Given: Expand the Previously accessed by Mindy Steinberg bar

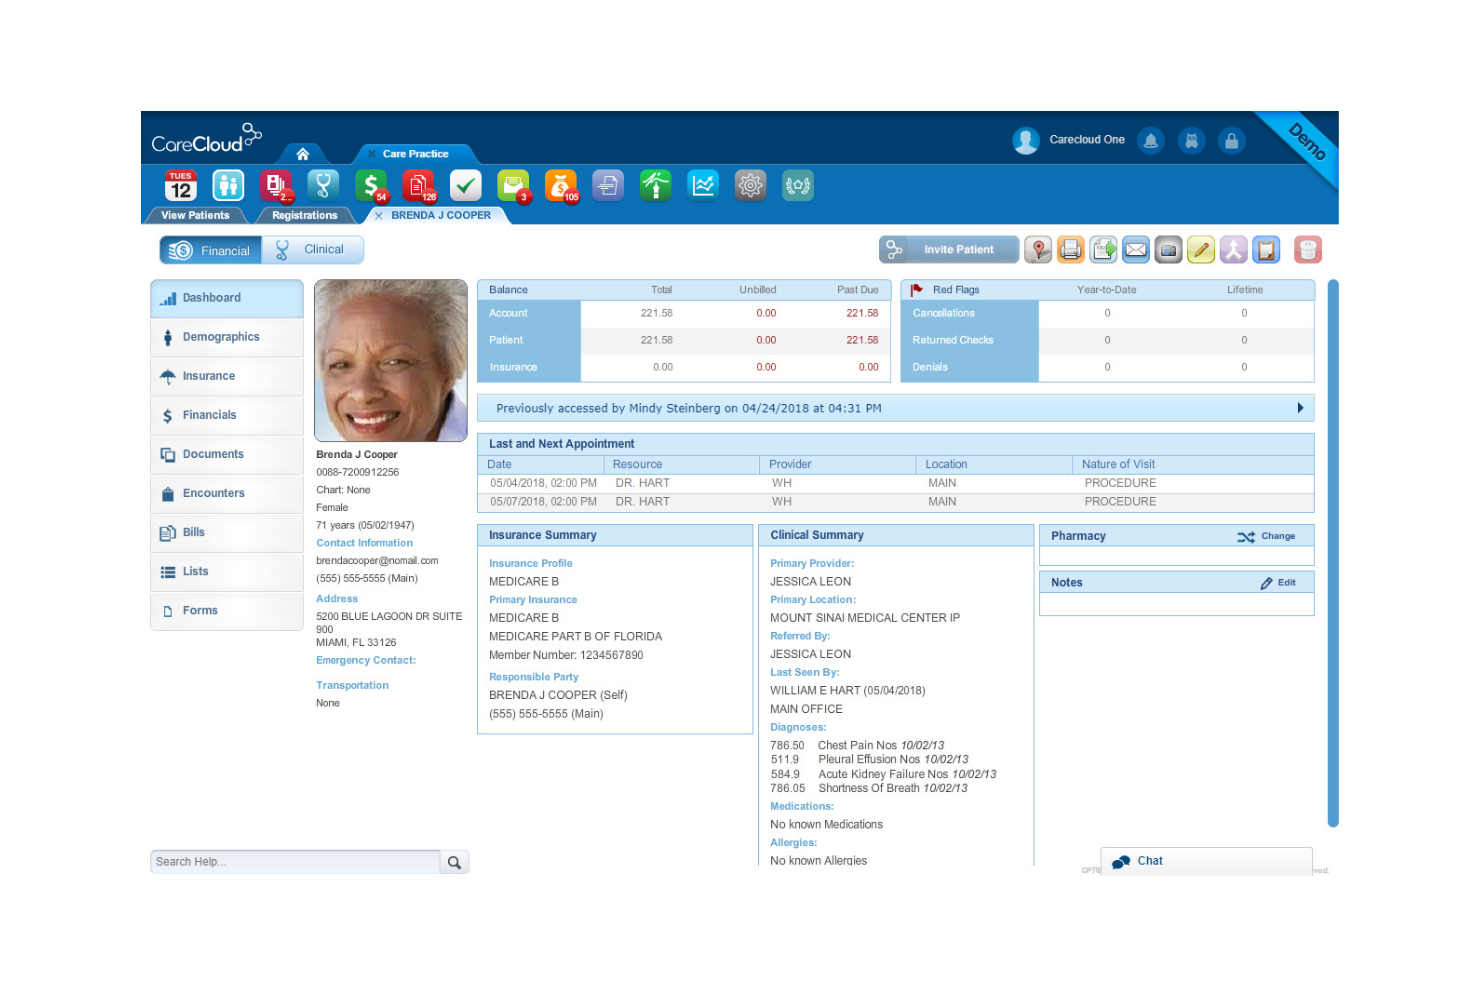Looking at the screenshot, I should coord(896,408).
